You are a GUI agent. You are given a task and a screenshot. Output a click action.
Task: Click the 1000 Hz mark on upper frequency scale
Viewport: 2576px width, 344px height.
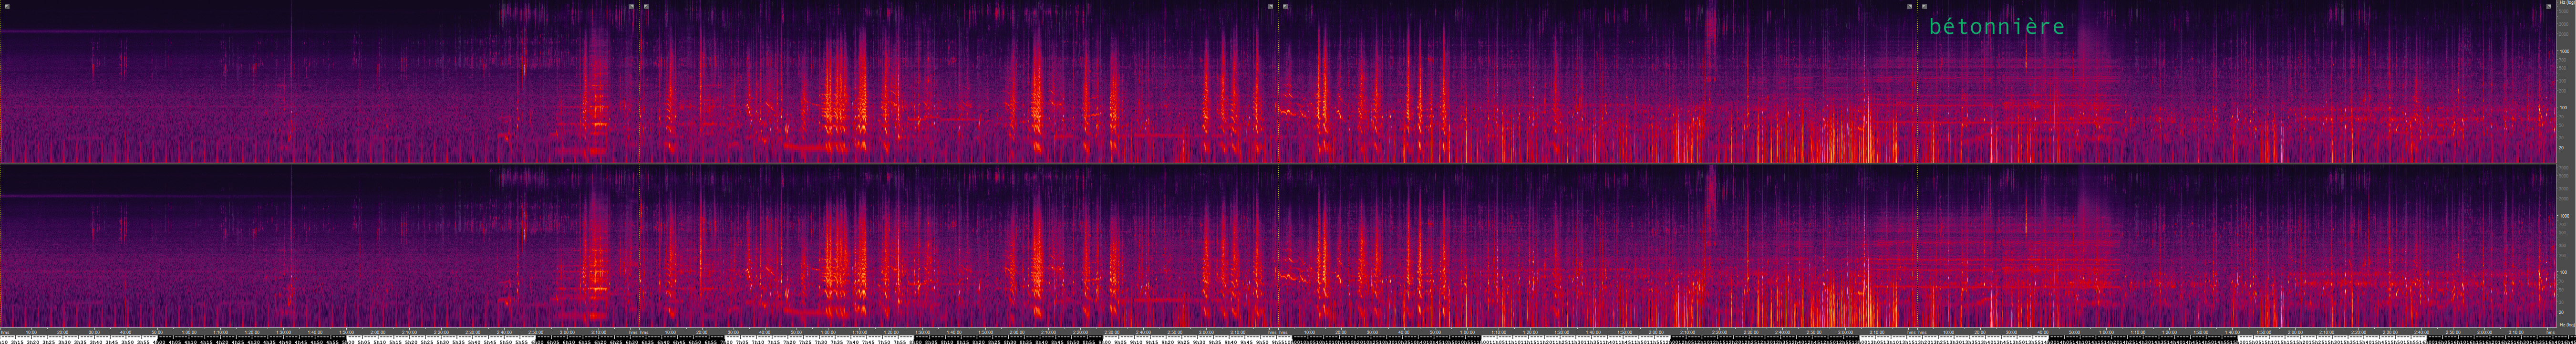[x=2563, y=51]
